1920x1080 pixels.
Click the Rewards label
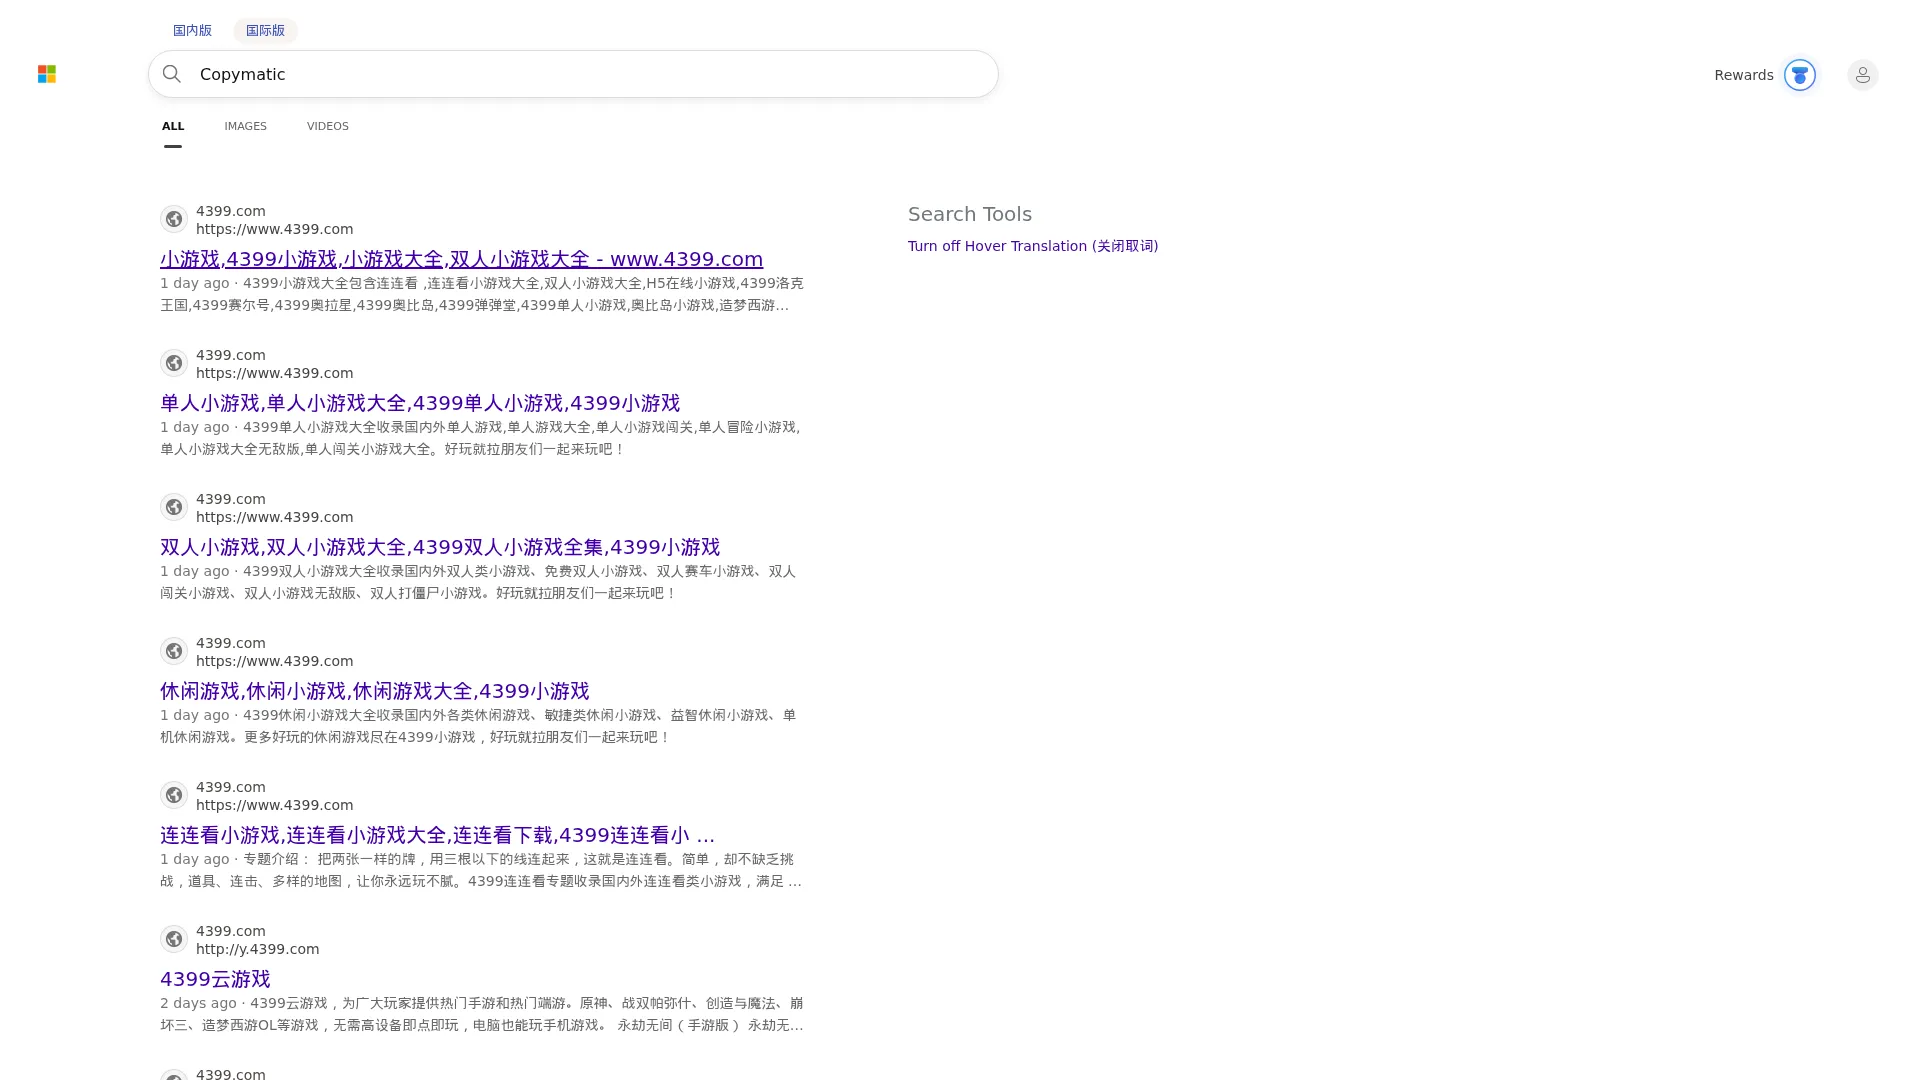coord(1743,75)
